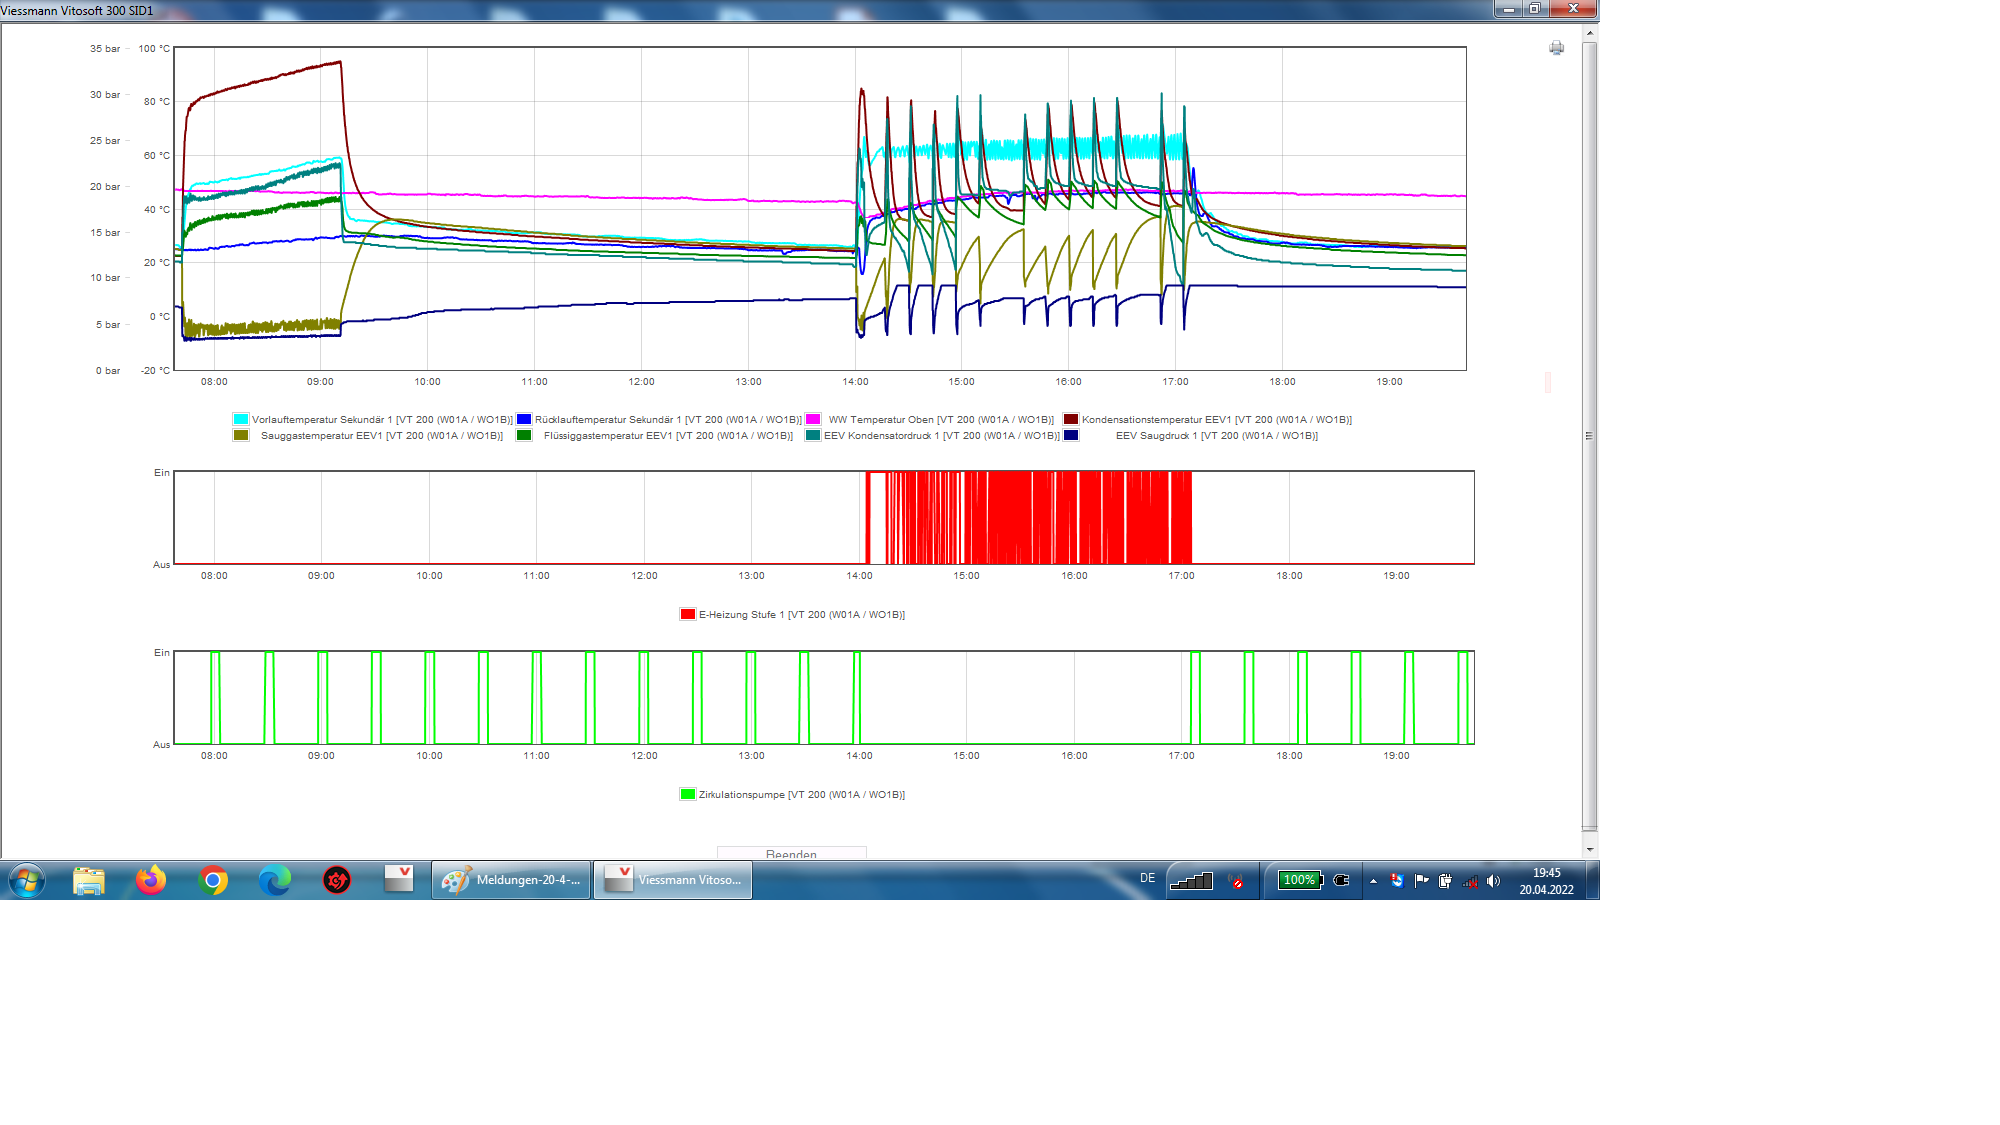The height and width of the screenshot is (1125, 2000).
Task: Click the Zirkulationspumpe on/off chart
Action: pyautogui.click(x=824, y=697)
